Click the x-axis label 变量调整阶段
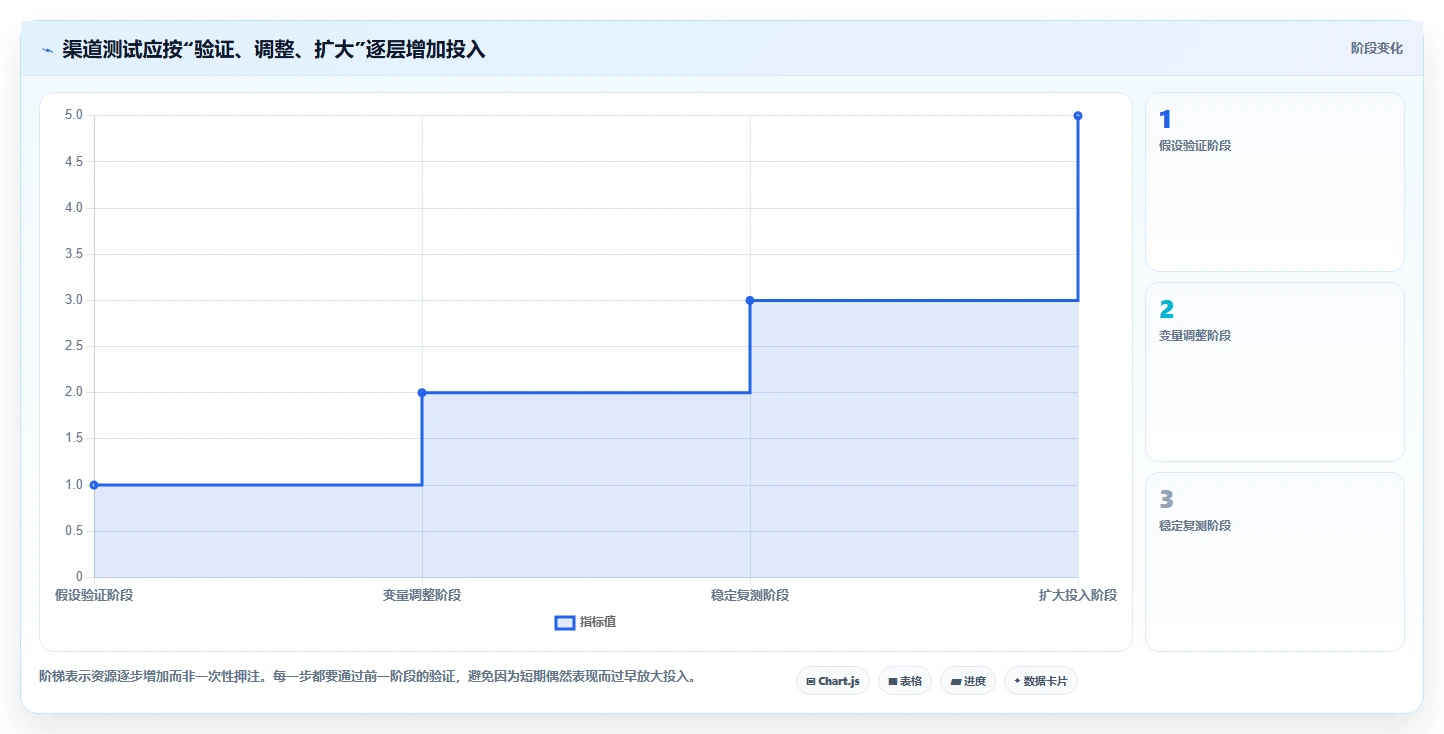Image resolution: width=1444 pixels, height=734 pixels. pyautogui.click(x=422, y=595)
